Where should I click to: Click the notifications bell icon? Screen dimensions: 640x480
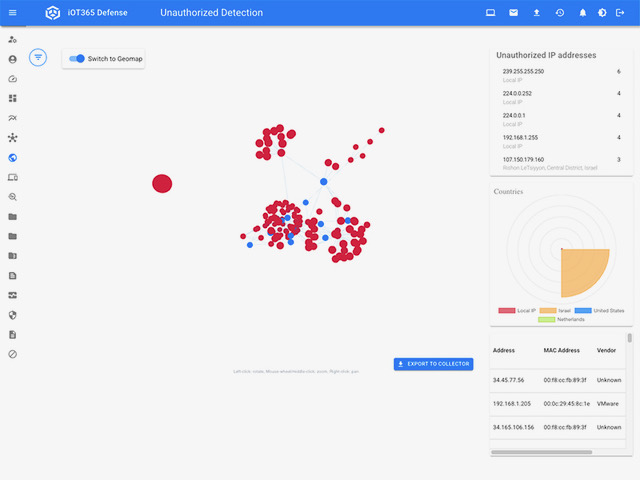point(583,13)
